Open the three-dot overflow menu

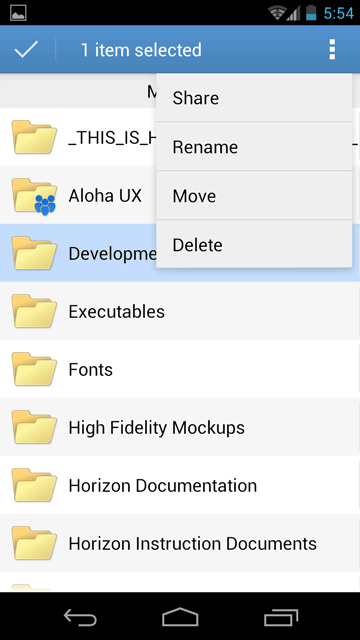(332, 50)
